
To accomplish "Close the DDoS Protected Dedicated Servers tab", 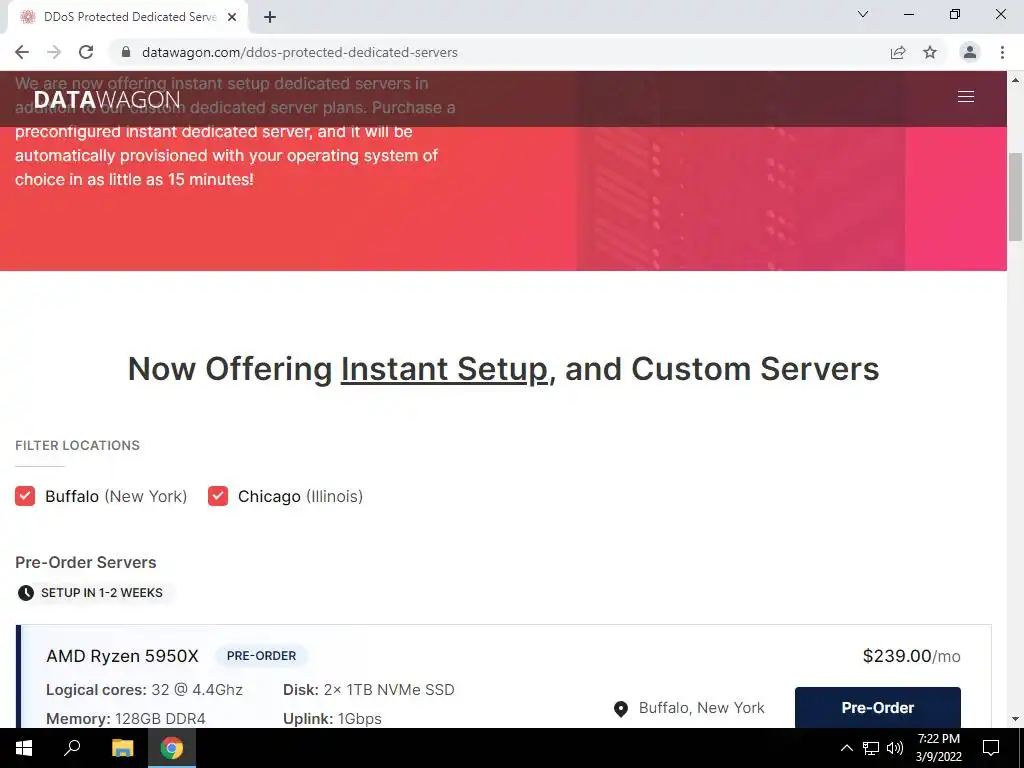I will 232,17.
